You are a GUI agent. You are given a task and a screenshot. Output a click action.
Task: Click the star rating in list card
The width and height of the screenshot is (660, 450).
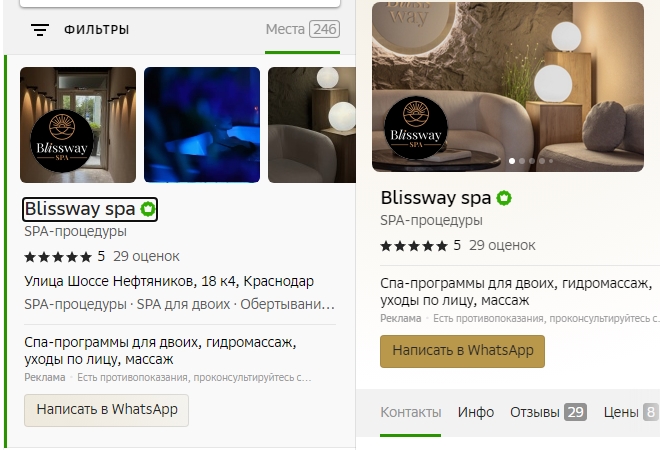click(58, 257)
